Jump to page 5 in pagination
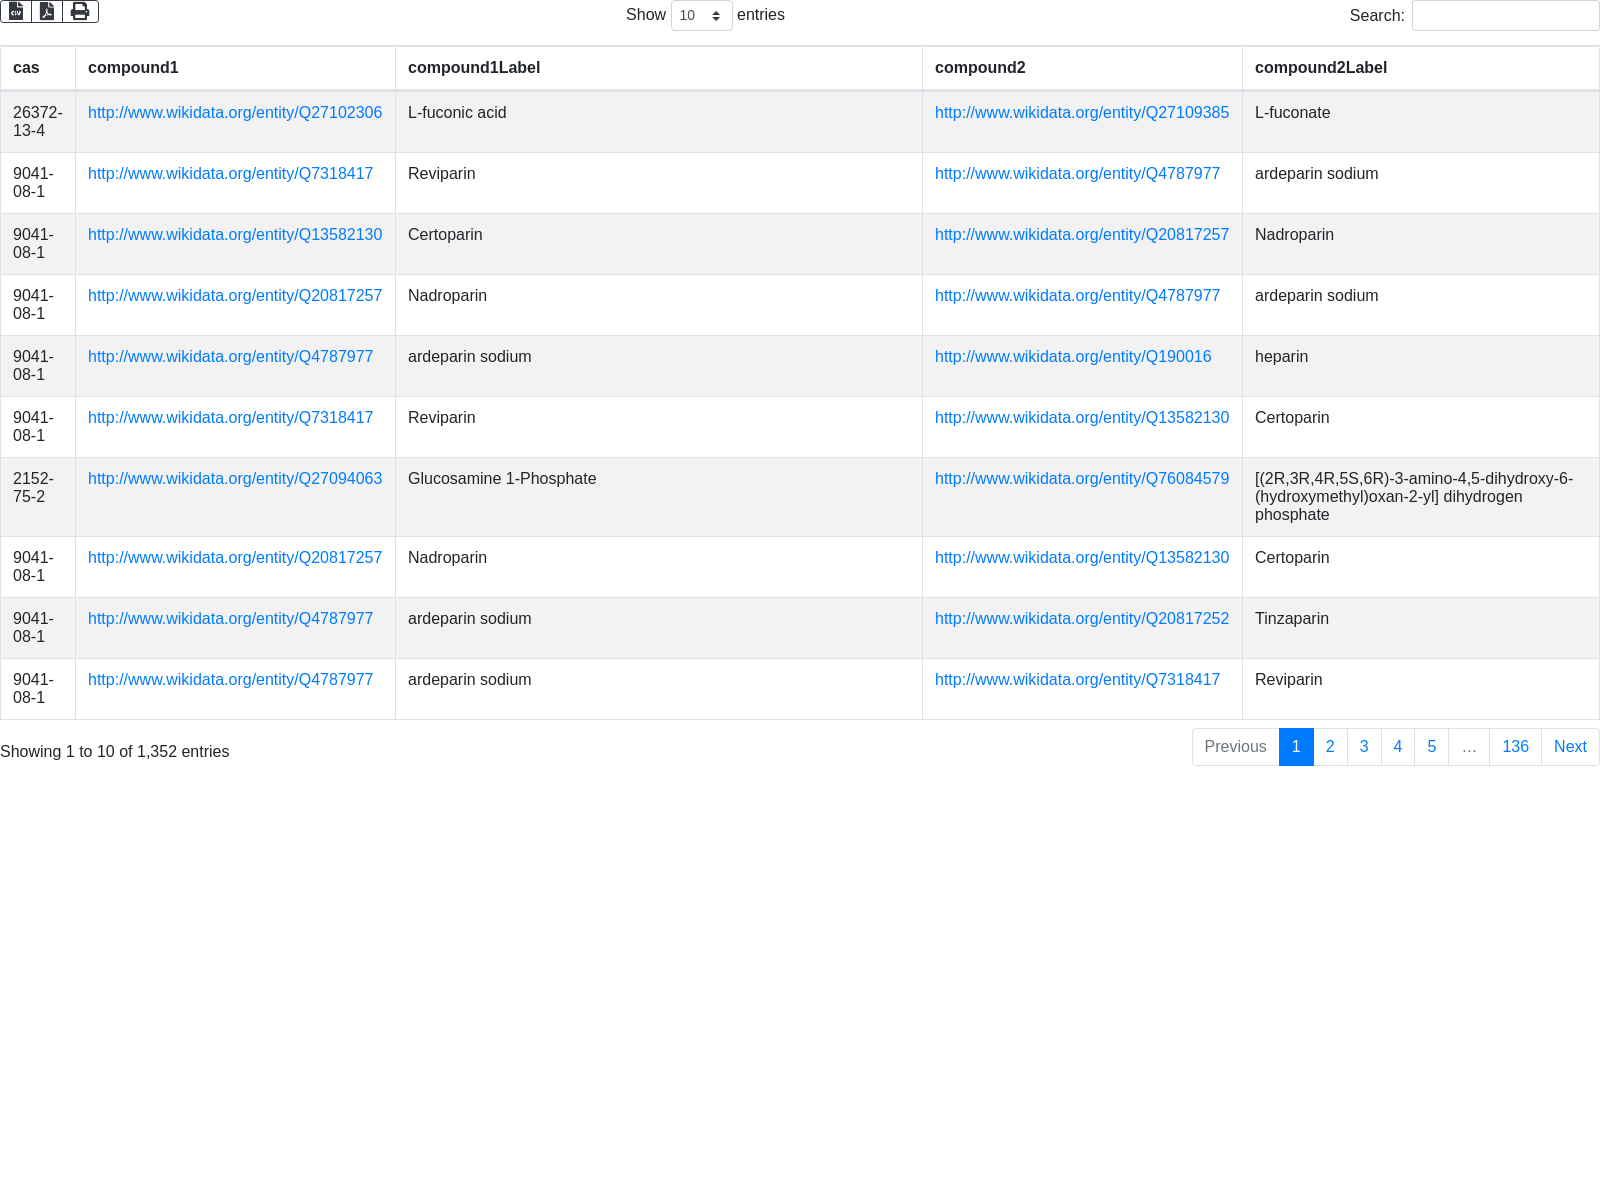The height and width of the screenshot is (1200, 1600). (1431, 747)
